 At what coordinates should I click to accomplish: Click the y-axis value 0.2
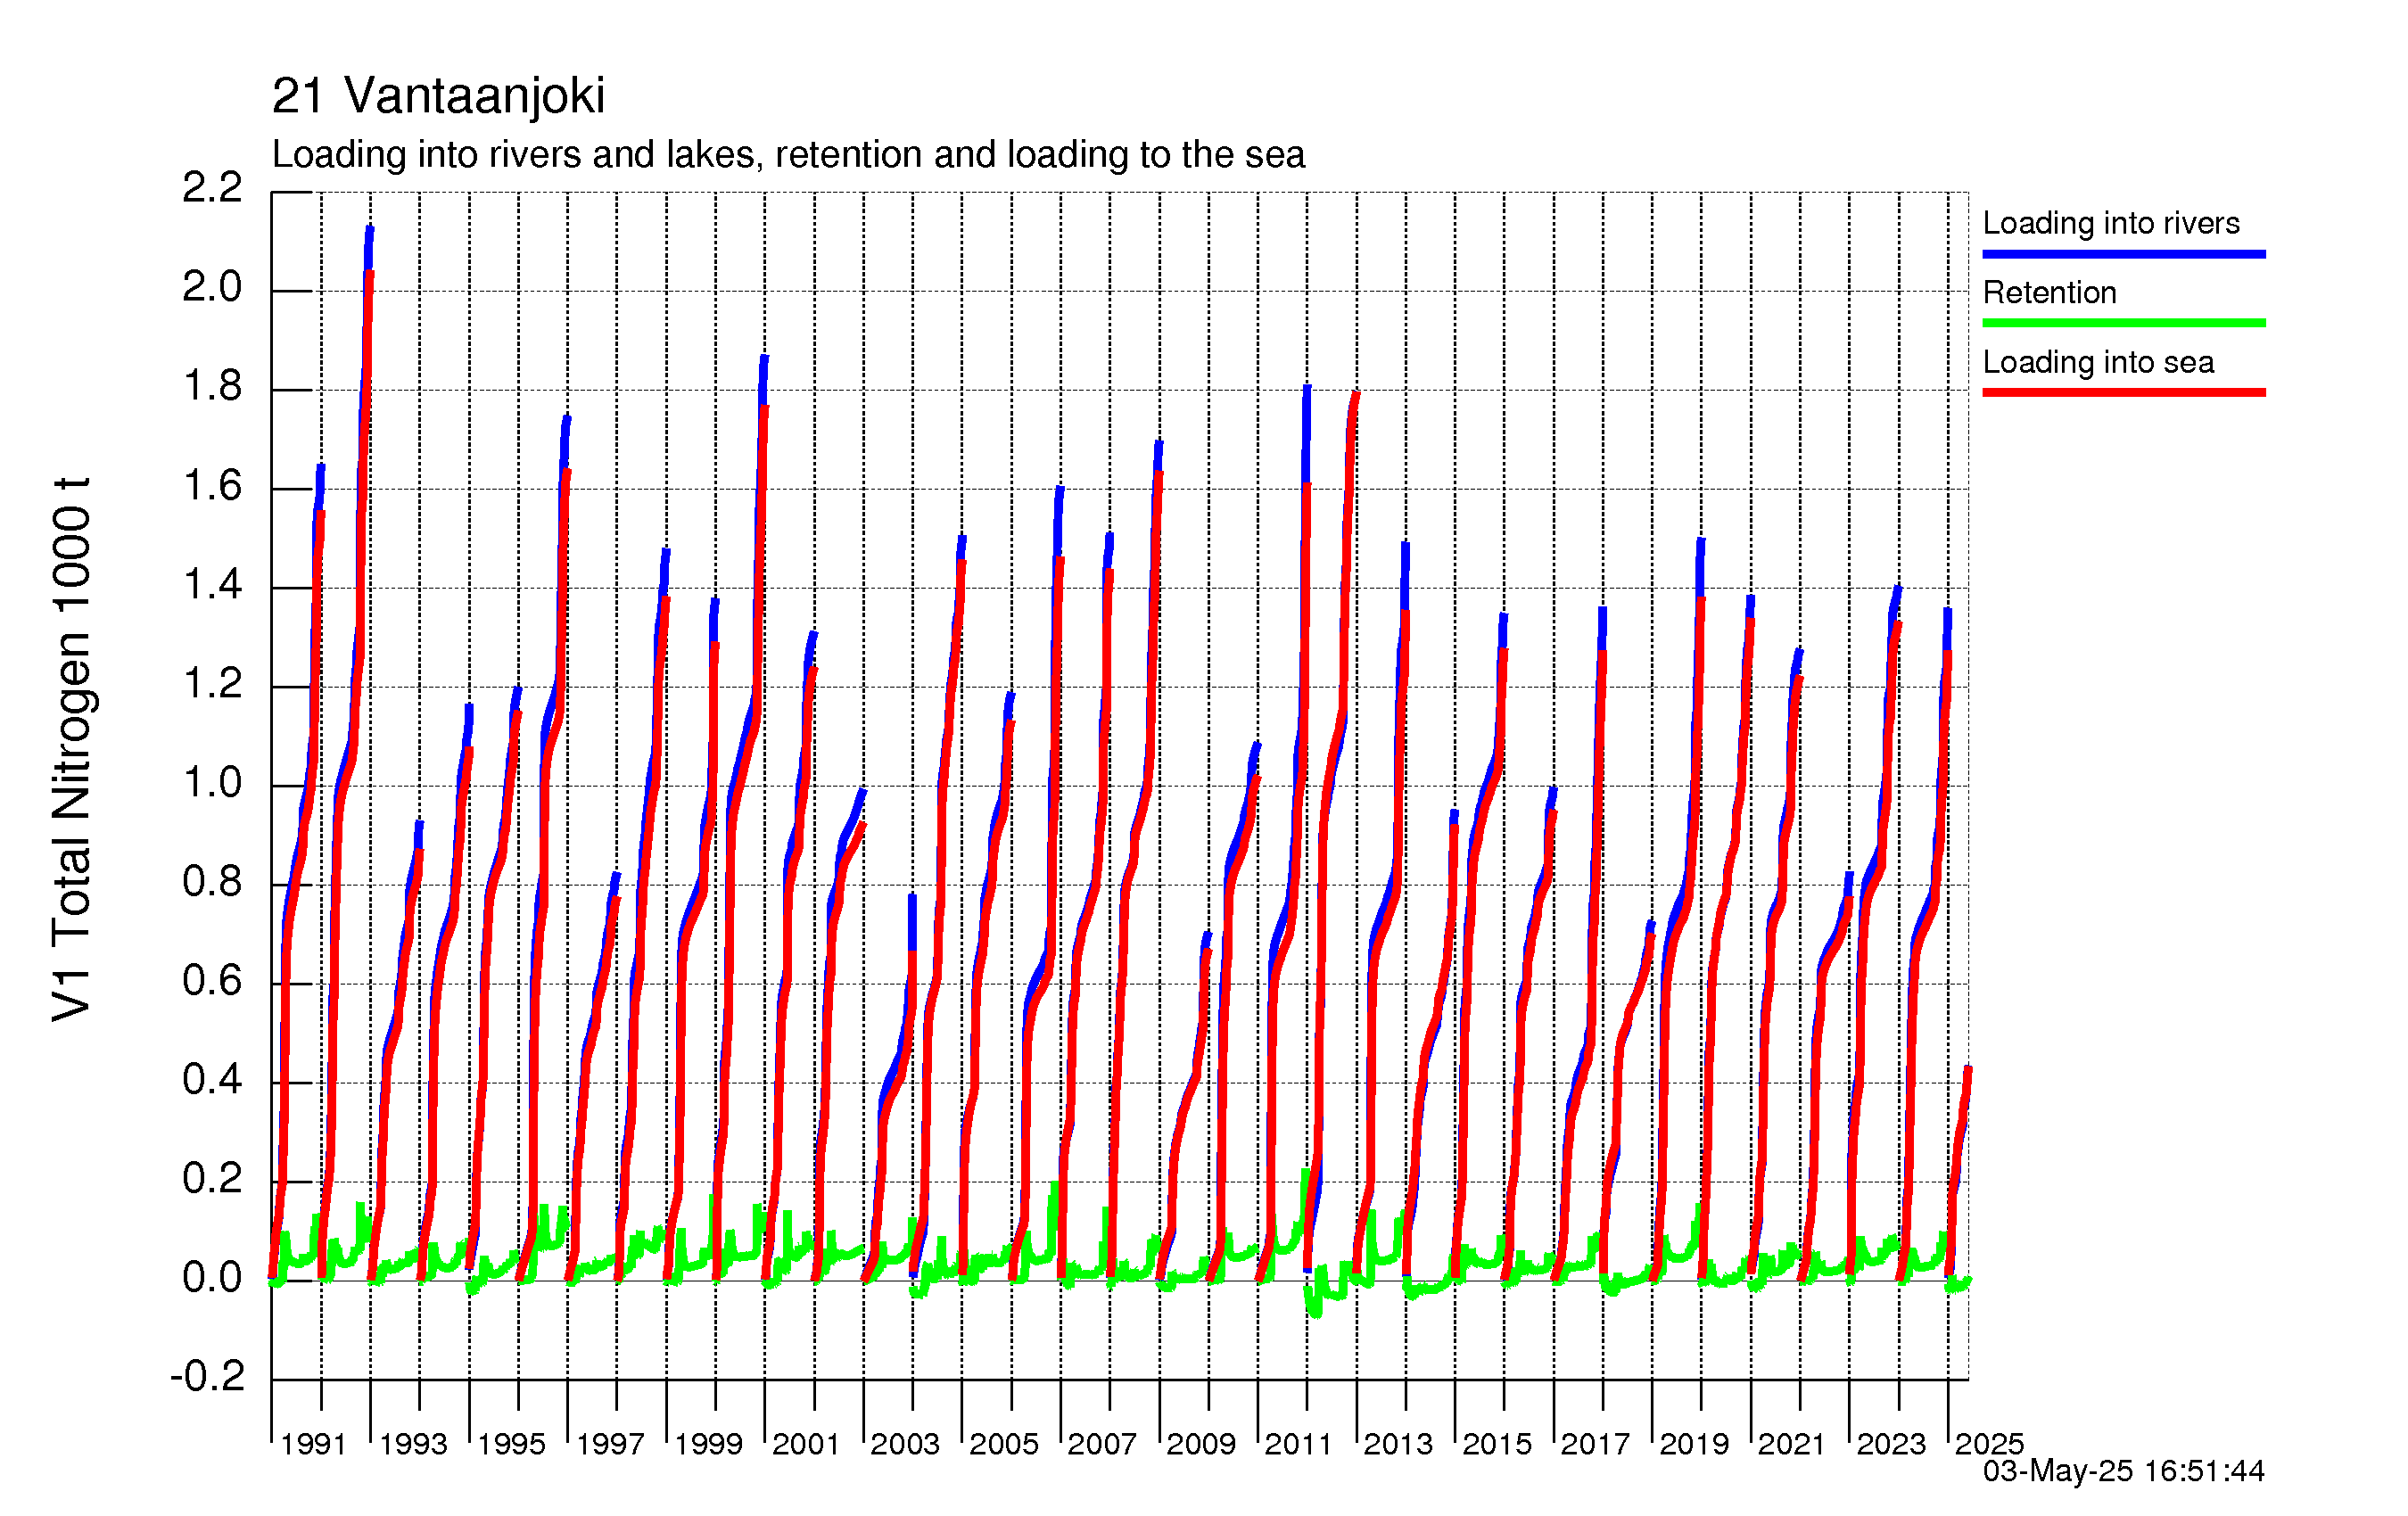[x=212, y=1179]
